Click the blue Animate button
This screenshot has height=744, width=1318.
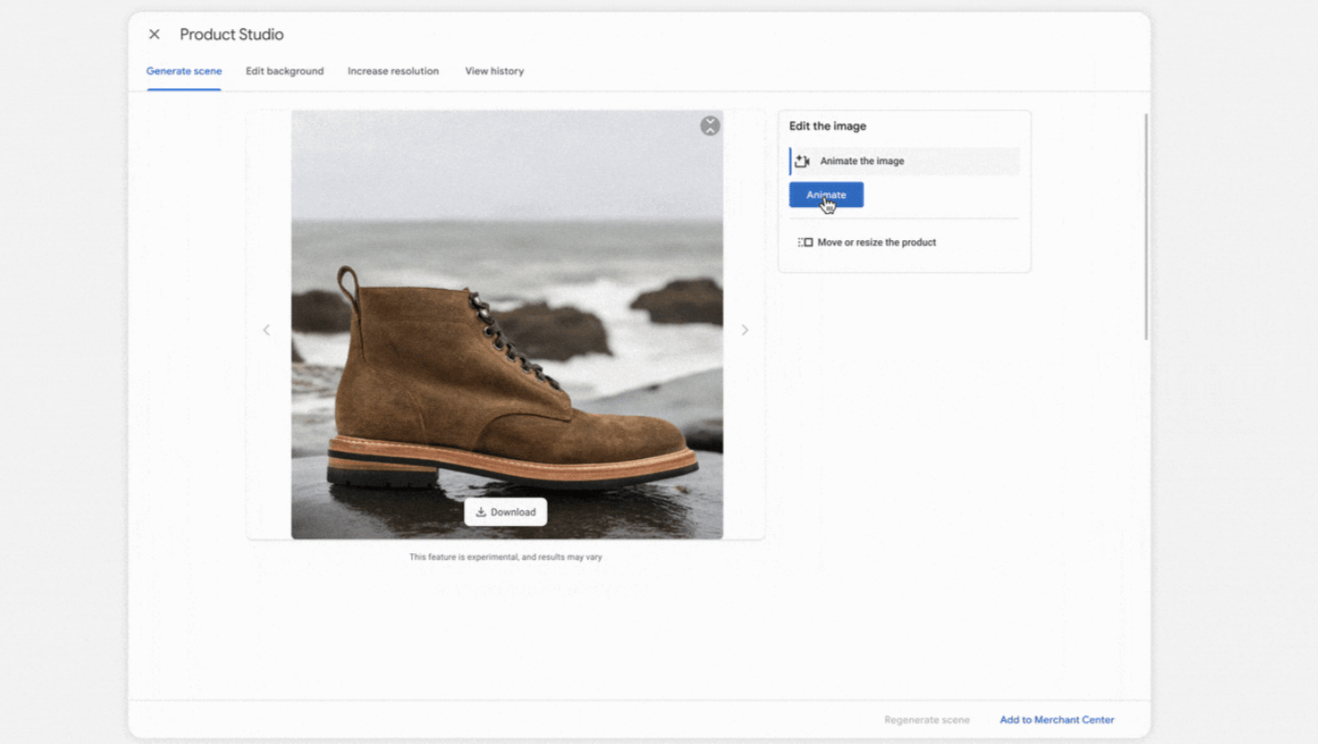[826, 195]
